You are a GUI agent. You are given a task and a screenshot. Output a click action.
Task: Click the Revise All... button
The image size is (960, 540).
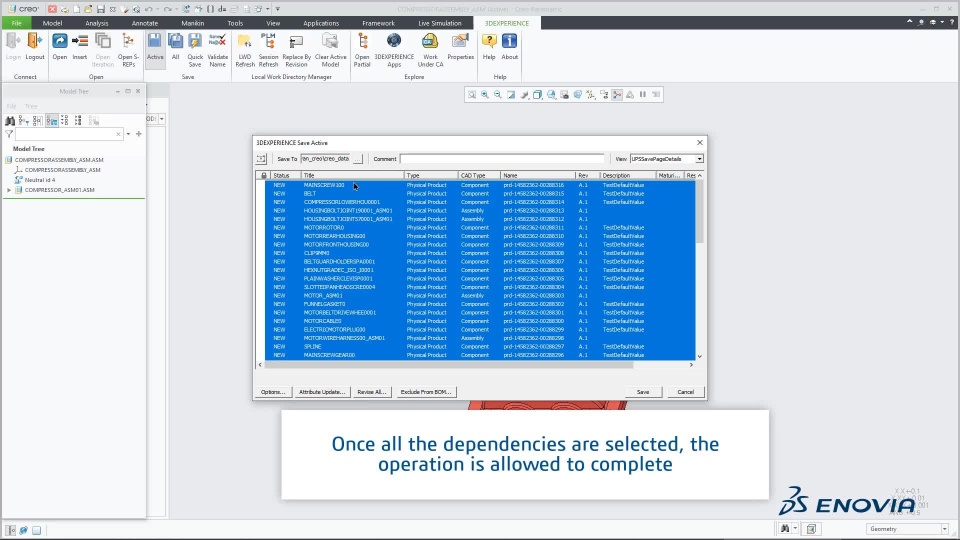point(372,392)
